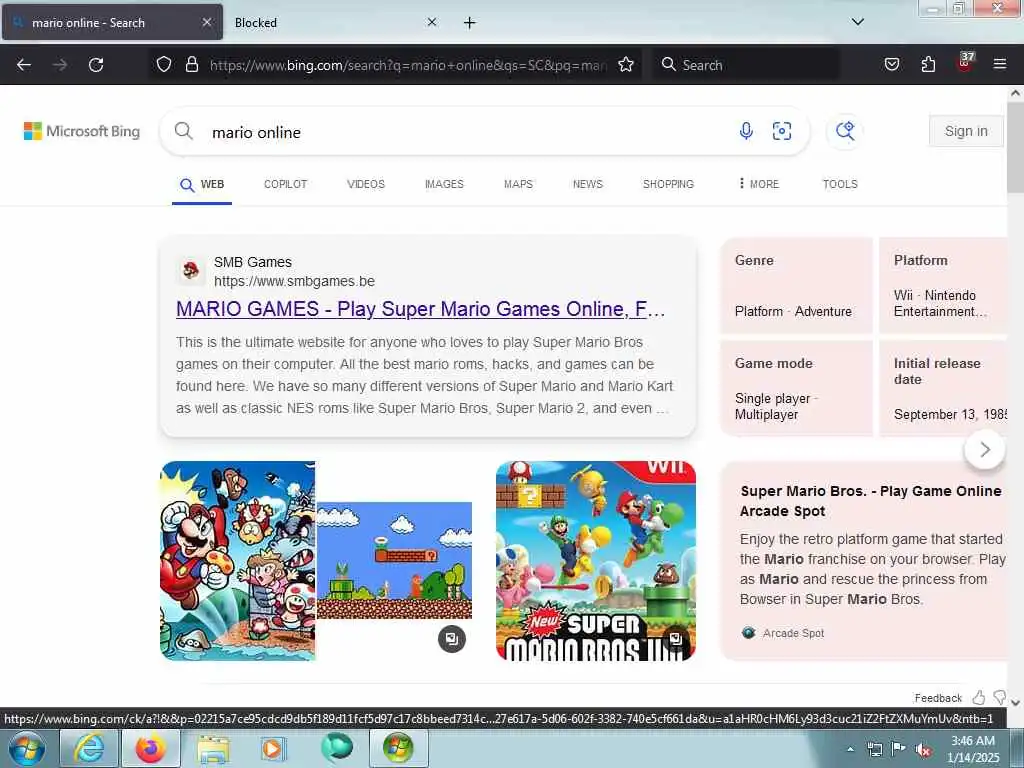Open the Firefox hamburger menu
This screenshot has height=768, width=1024.
click(1000, 64)
